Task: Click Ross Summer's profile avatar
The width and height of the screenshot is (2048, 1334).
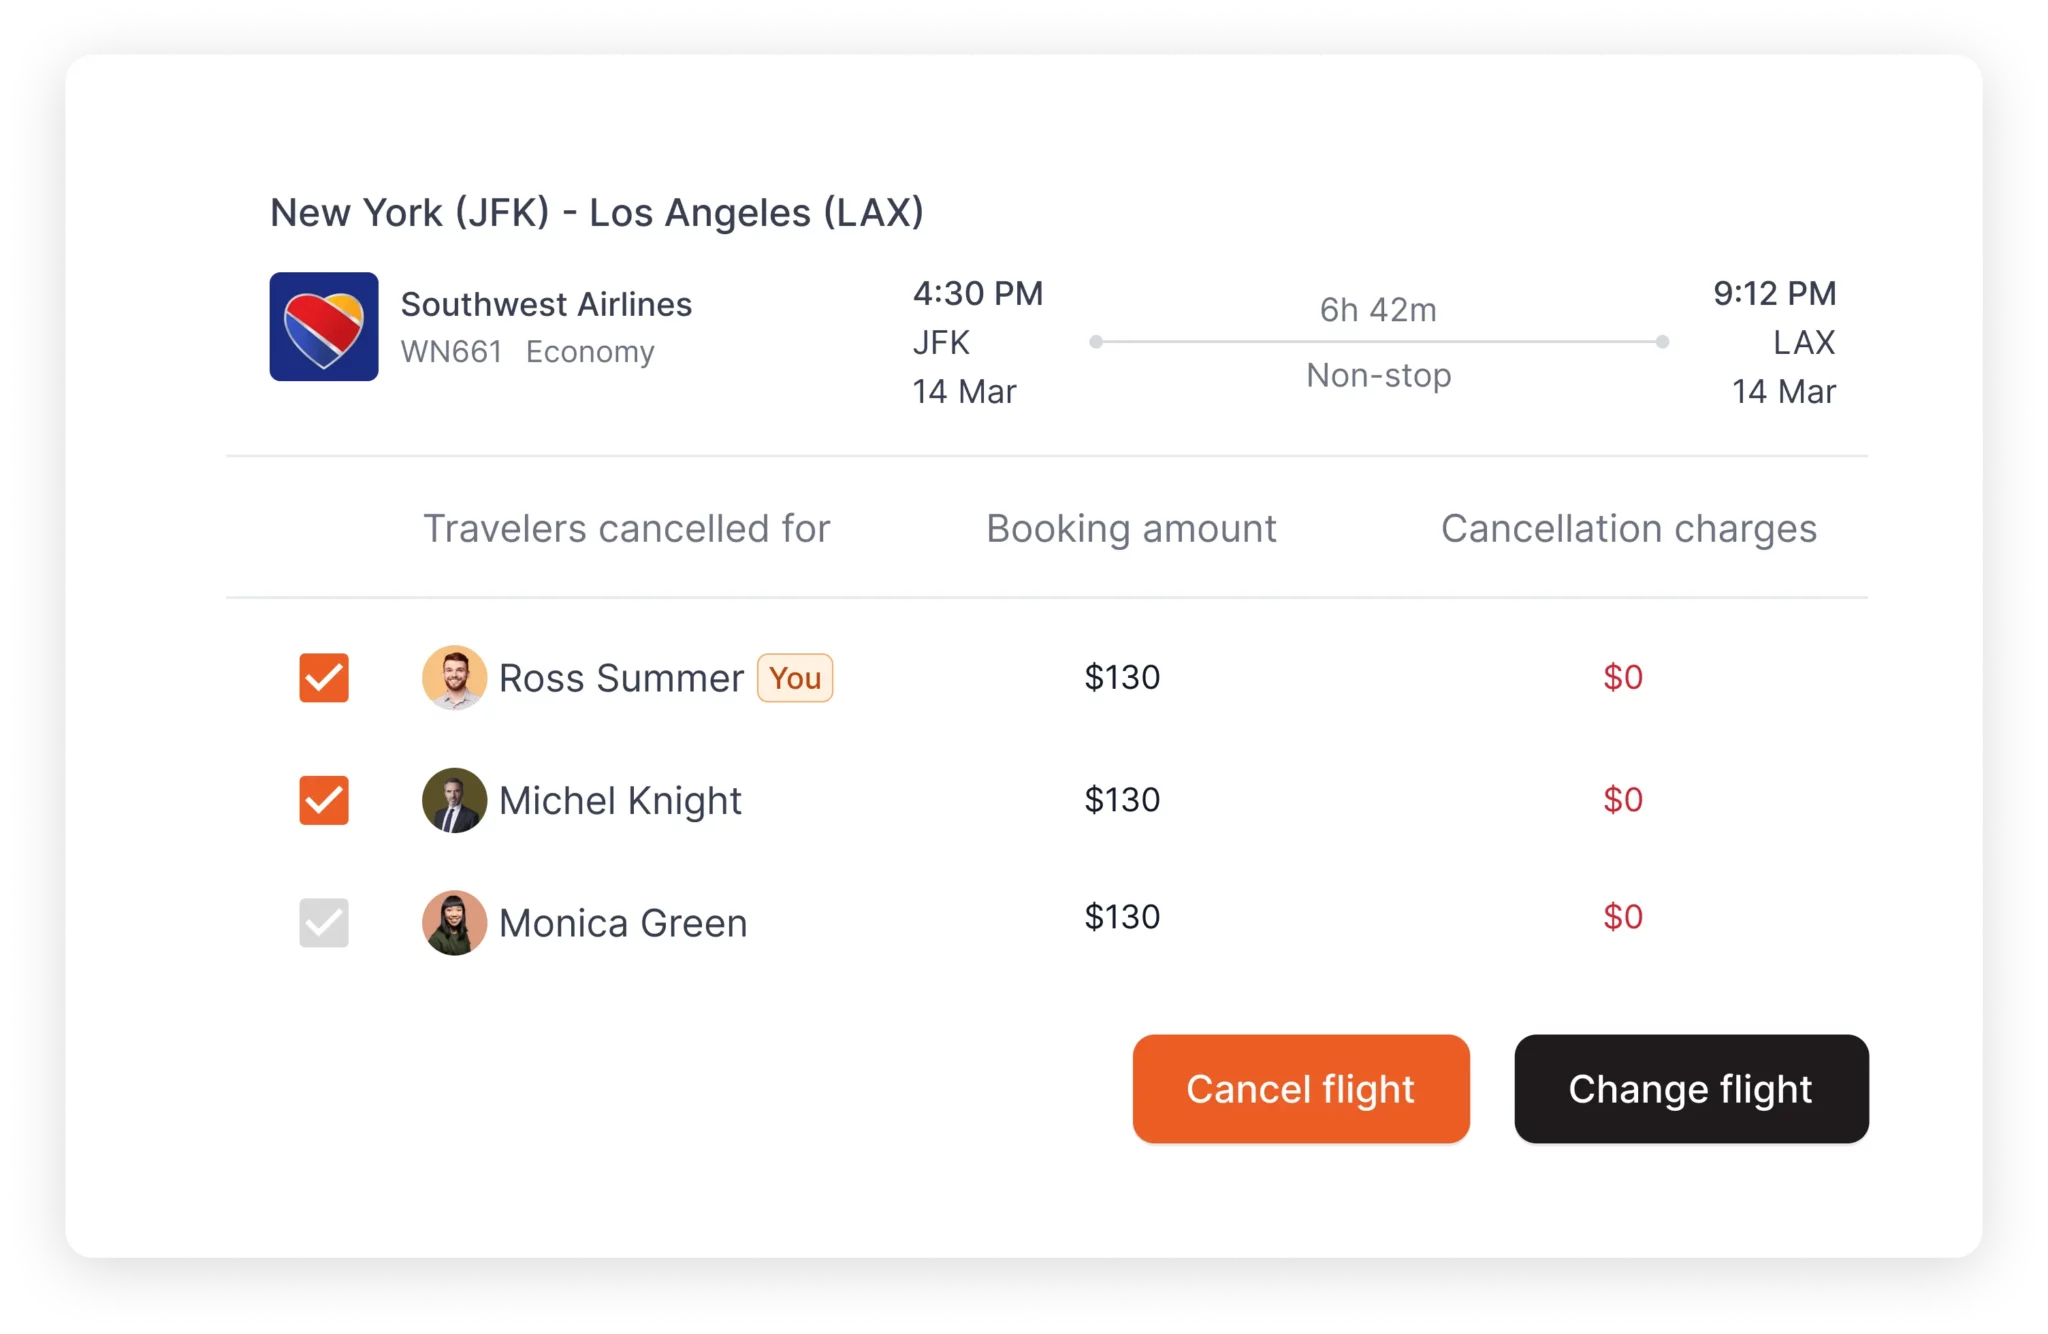Action: [x=454, y=677]
